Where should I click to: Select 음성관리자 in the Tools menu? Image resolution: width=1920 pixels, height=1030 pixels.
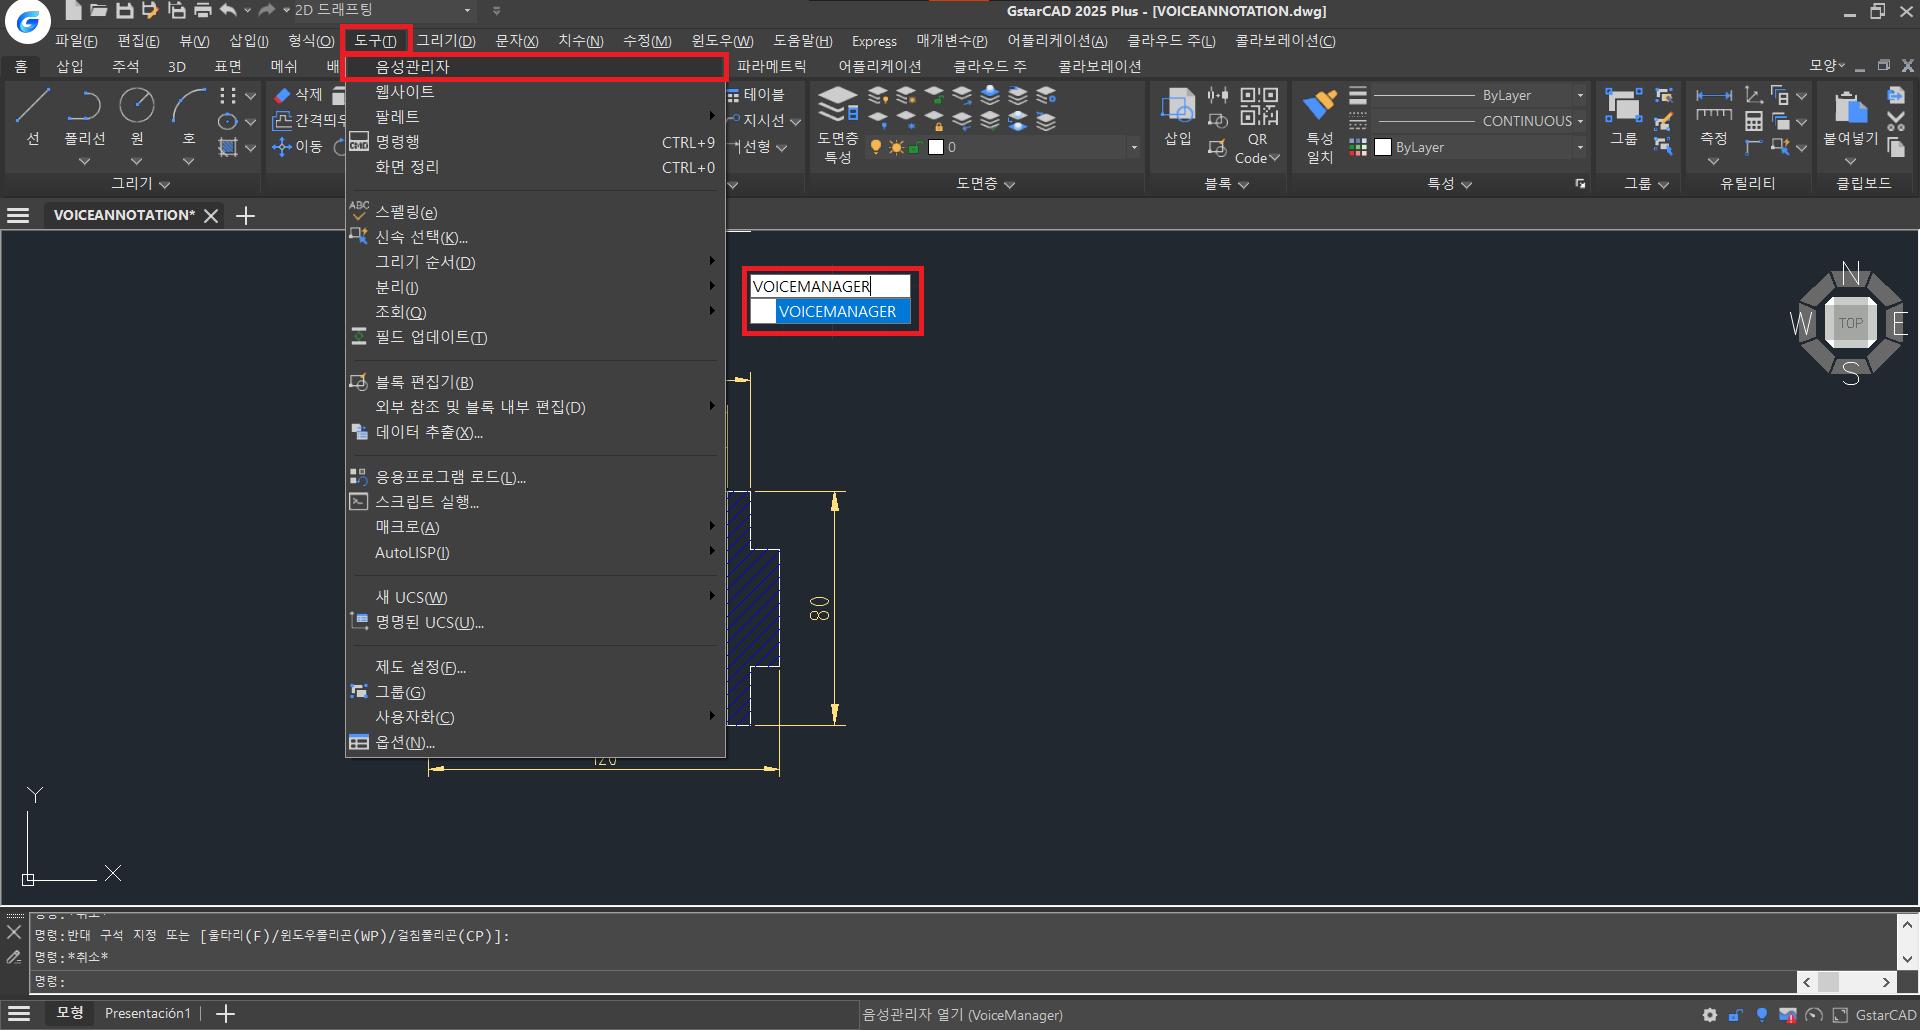coord(535,67)
